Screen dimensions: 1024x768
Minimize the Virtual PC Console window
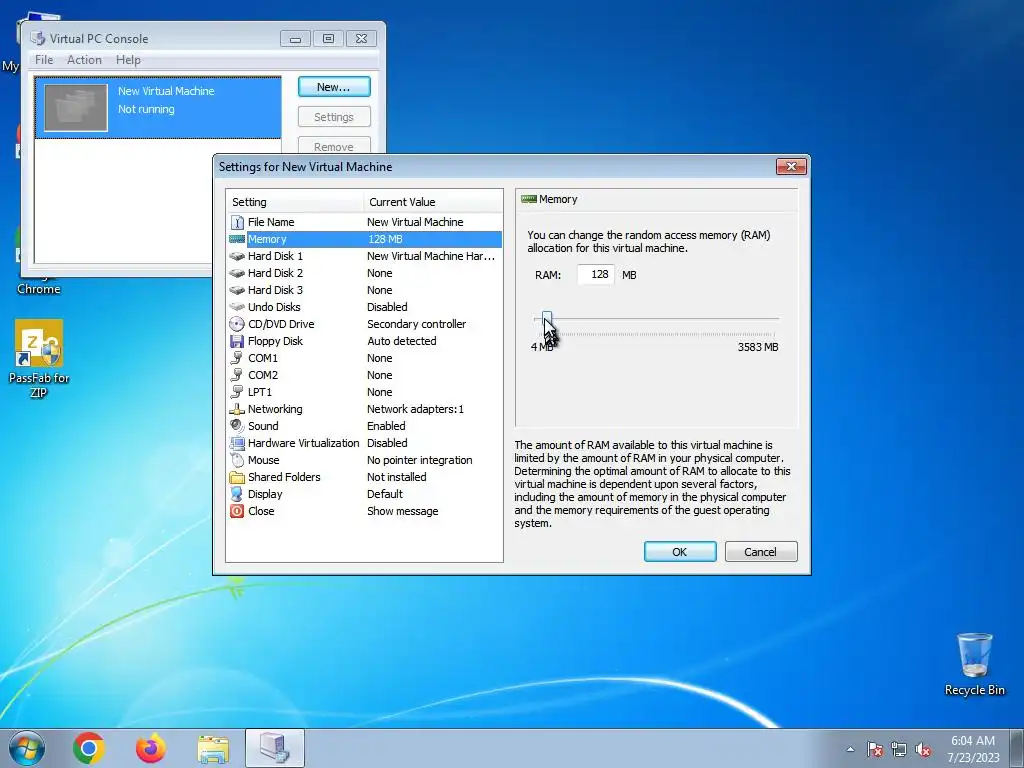295,39
